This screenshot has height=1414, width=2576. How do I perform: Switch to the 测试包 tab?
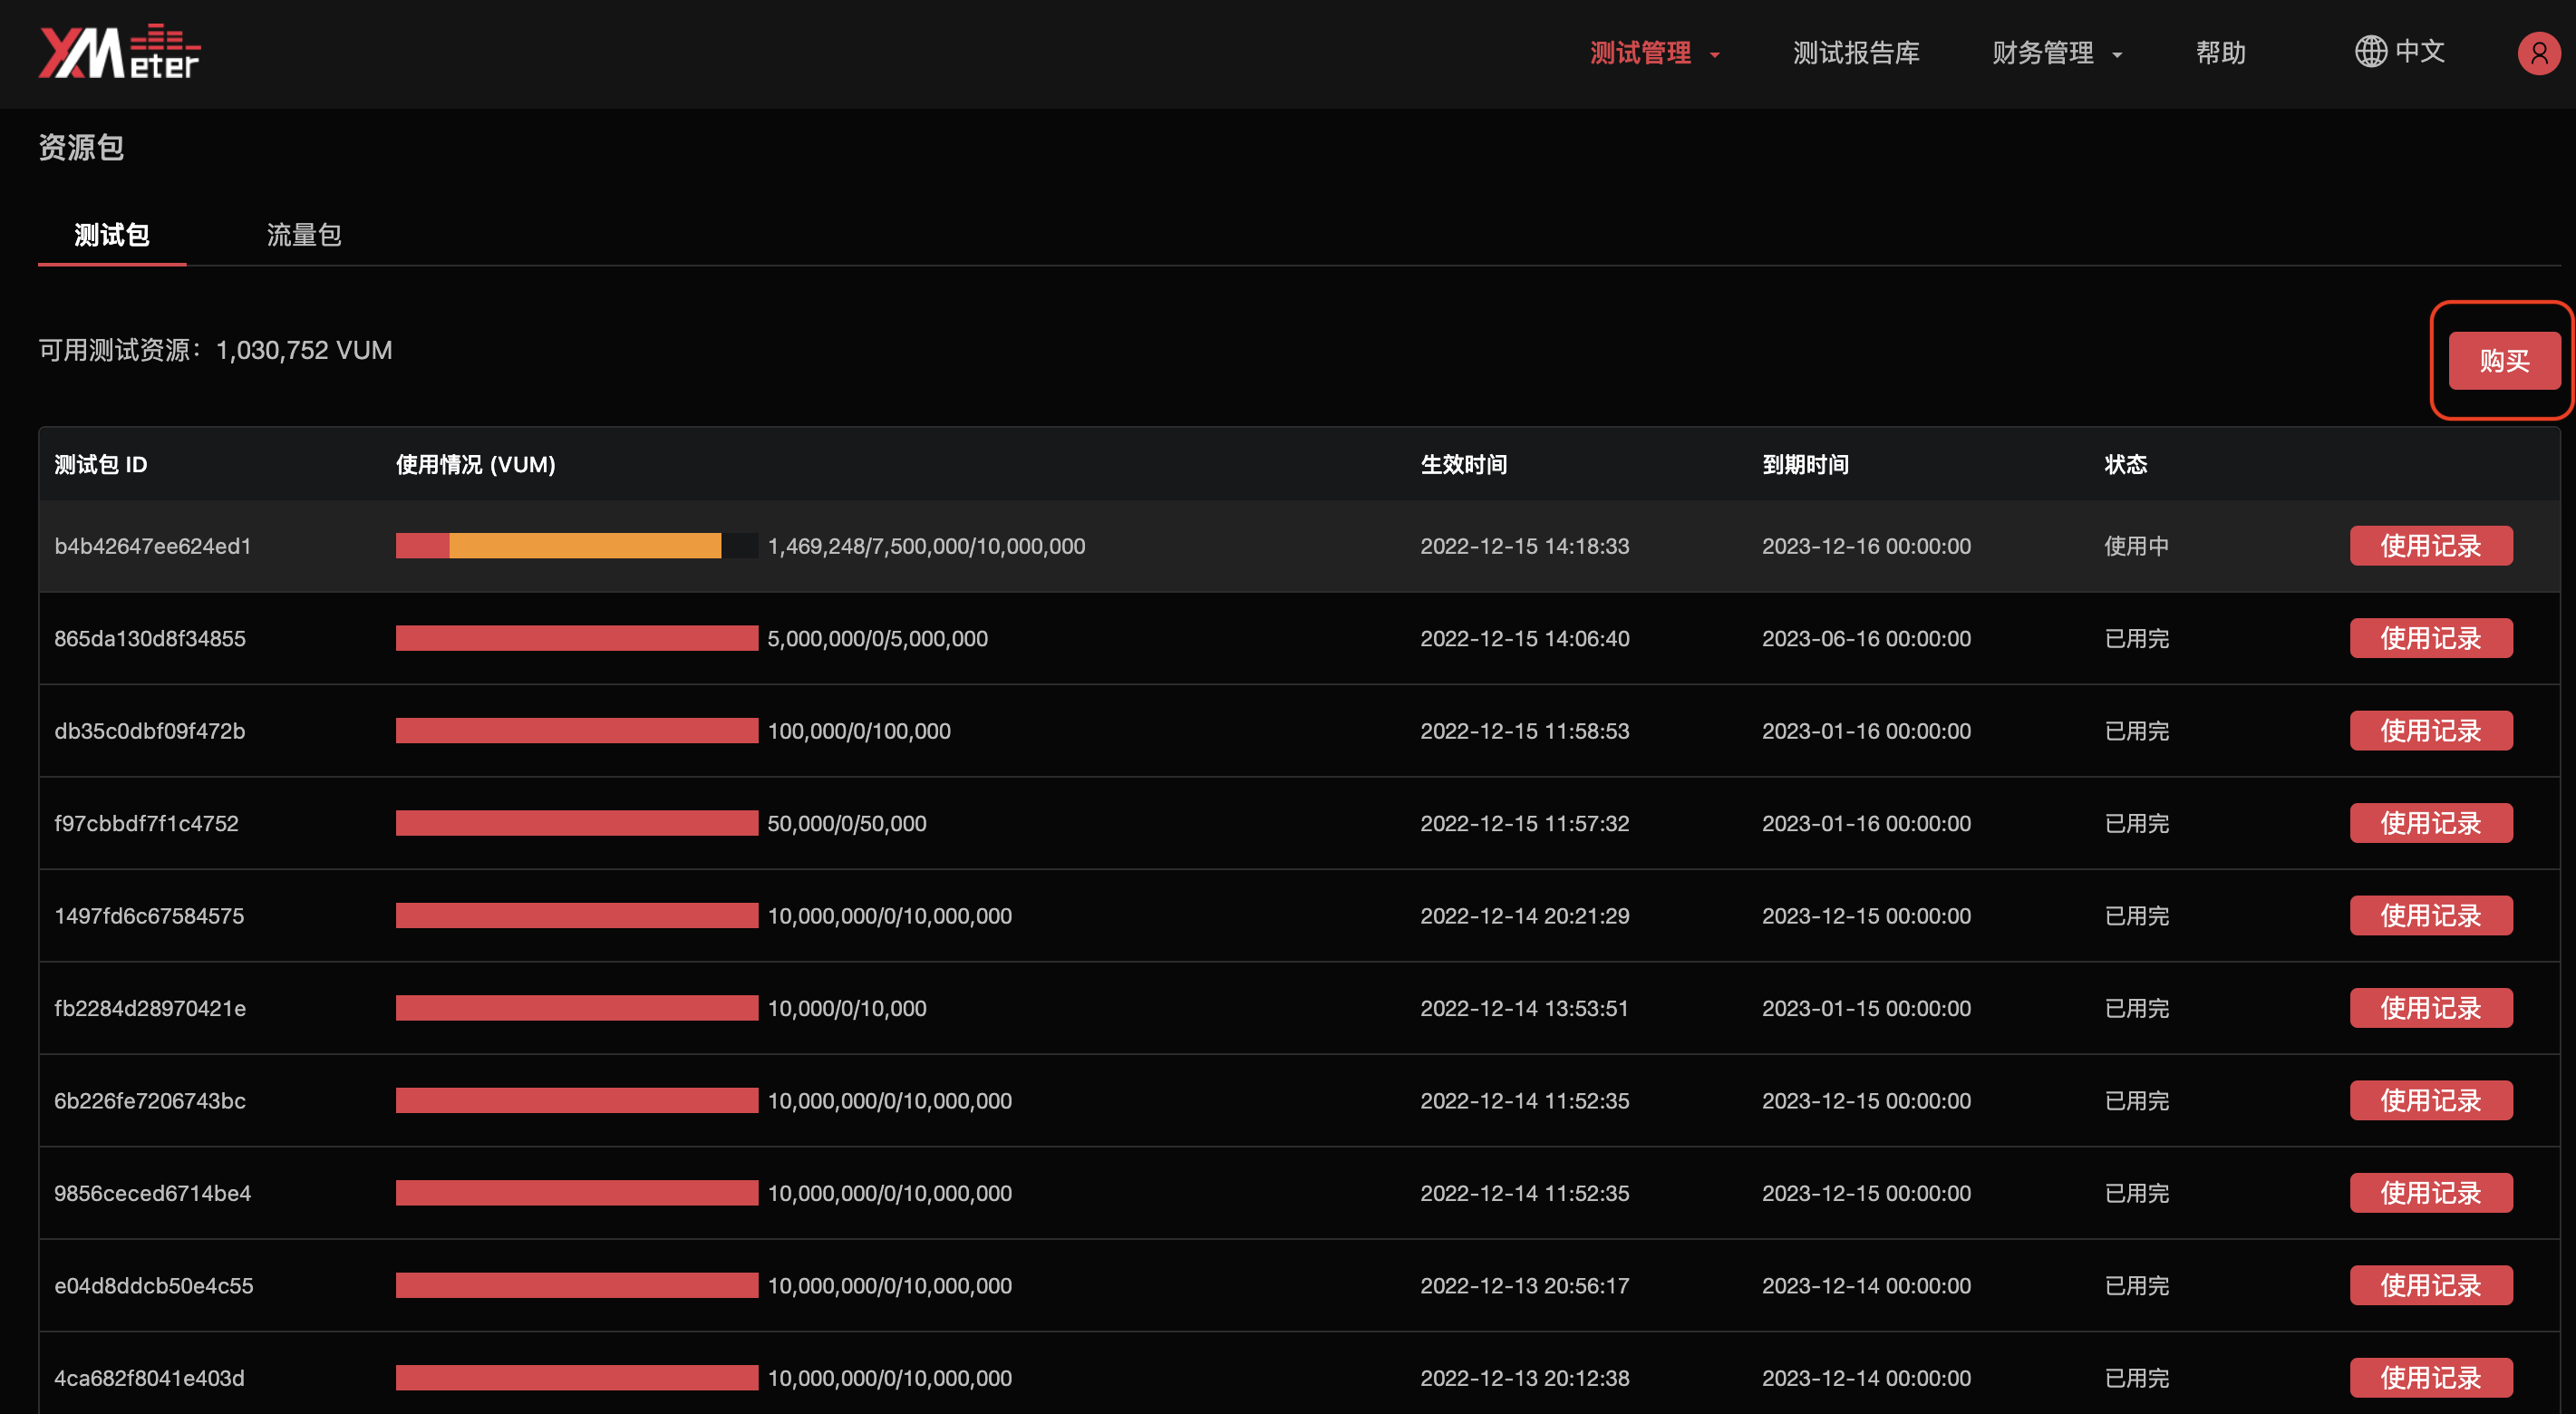click(x=112, y=235)
